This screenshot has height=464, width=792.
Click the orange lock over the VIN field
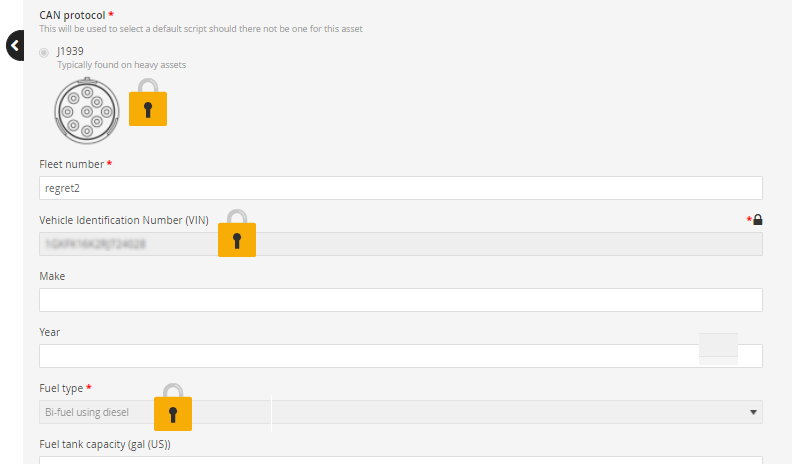237,235
